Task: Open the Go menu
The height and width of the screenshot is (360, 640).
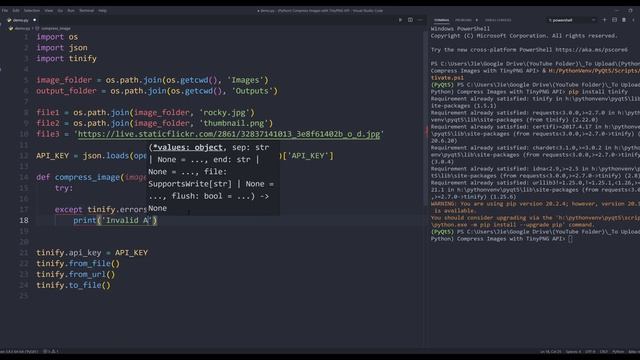Action: pyautogui.click(x=60, y=11)
